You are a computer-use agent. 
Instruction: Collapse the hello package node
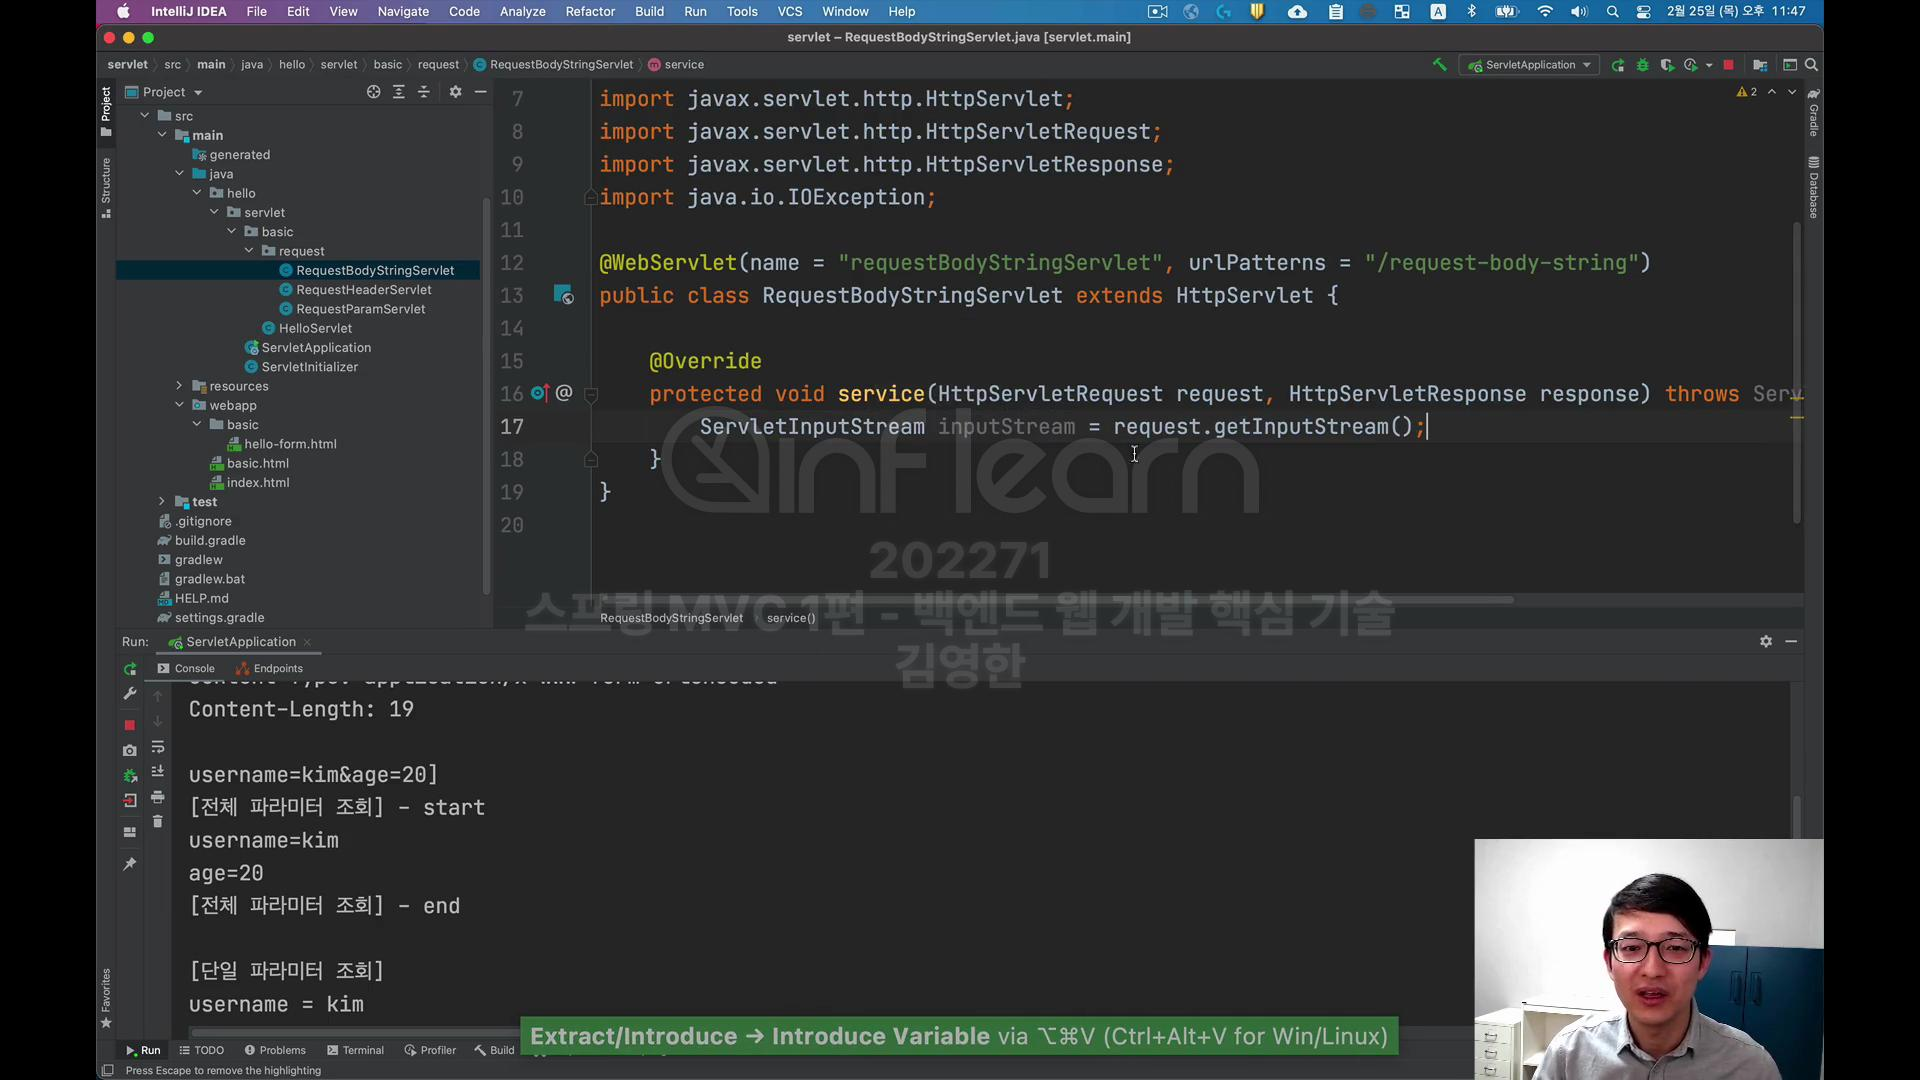tap(197, 193)
